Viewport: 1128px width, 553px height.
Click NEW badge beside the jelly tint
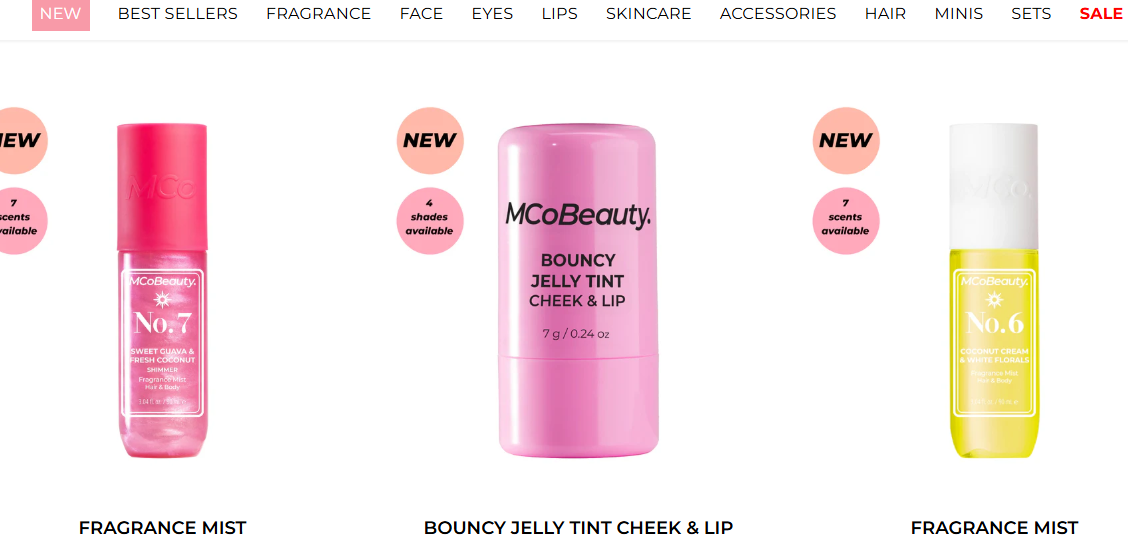pos(429,140)
